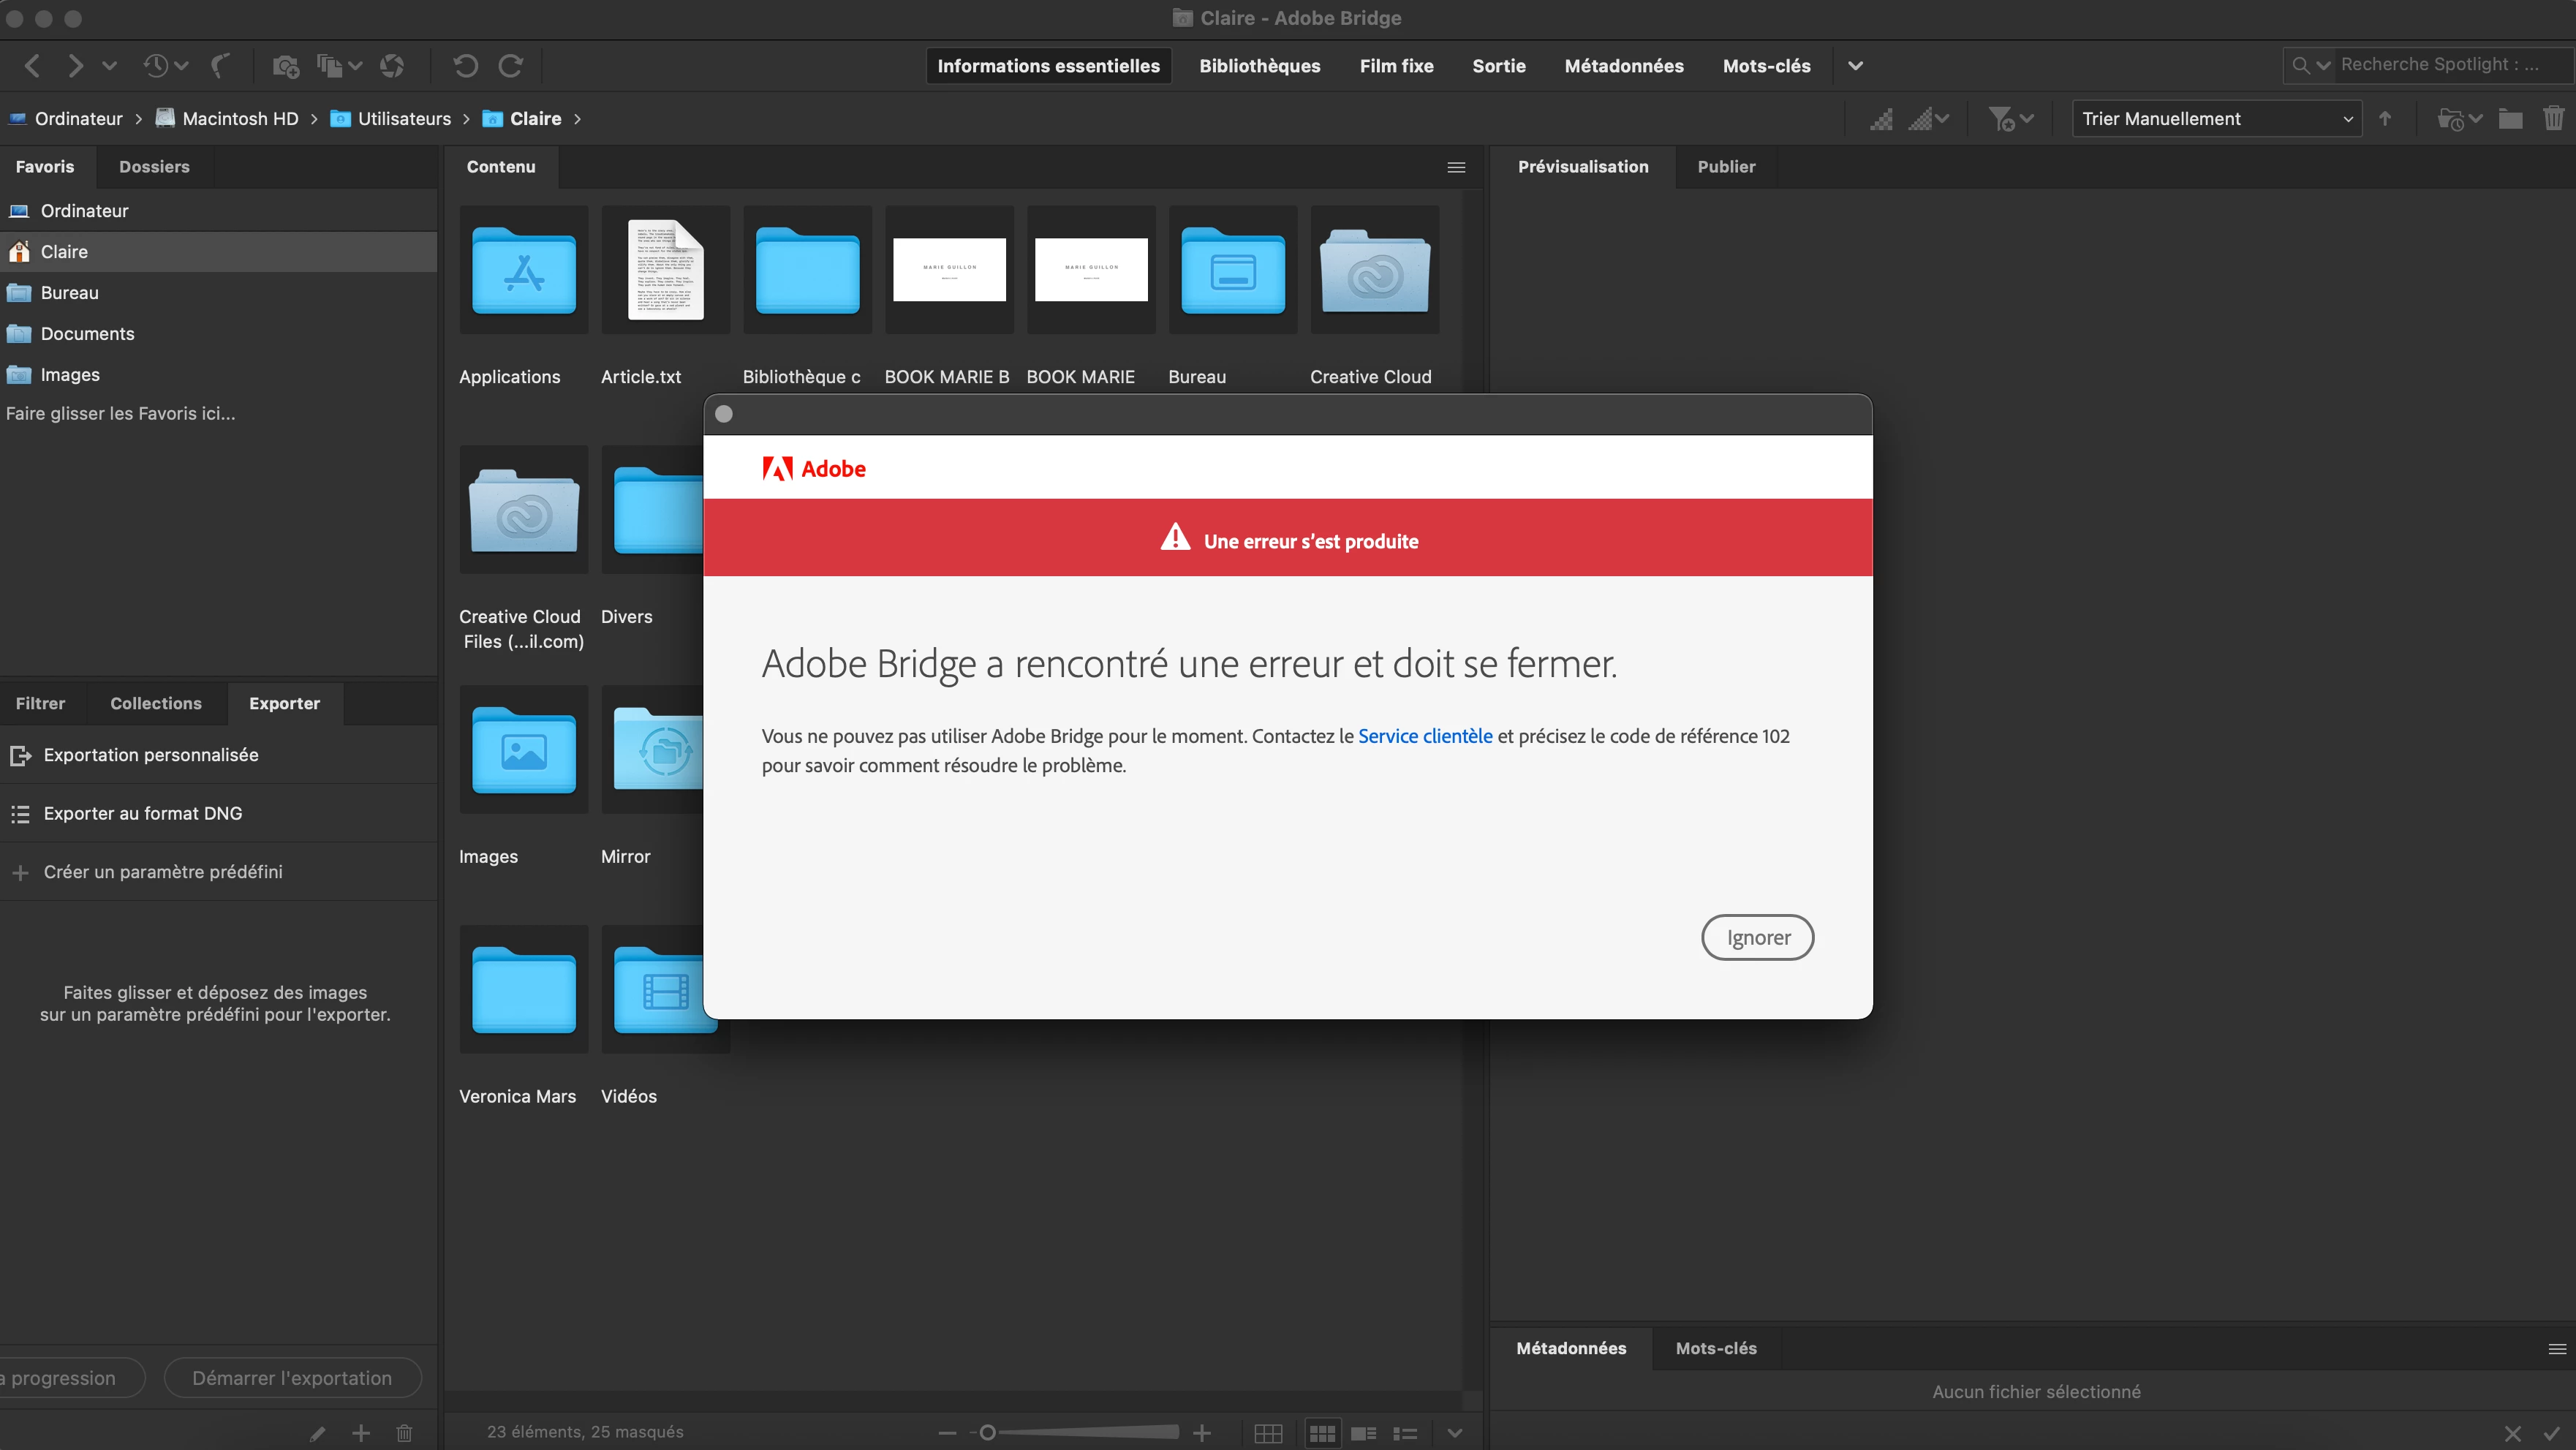Select the Article.txt thumbnail
The width and height of the screenshot is (2576, 1450).
click(x=665, y=270)
